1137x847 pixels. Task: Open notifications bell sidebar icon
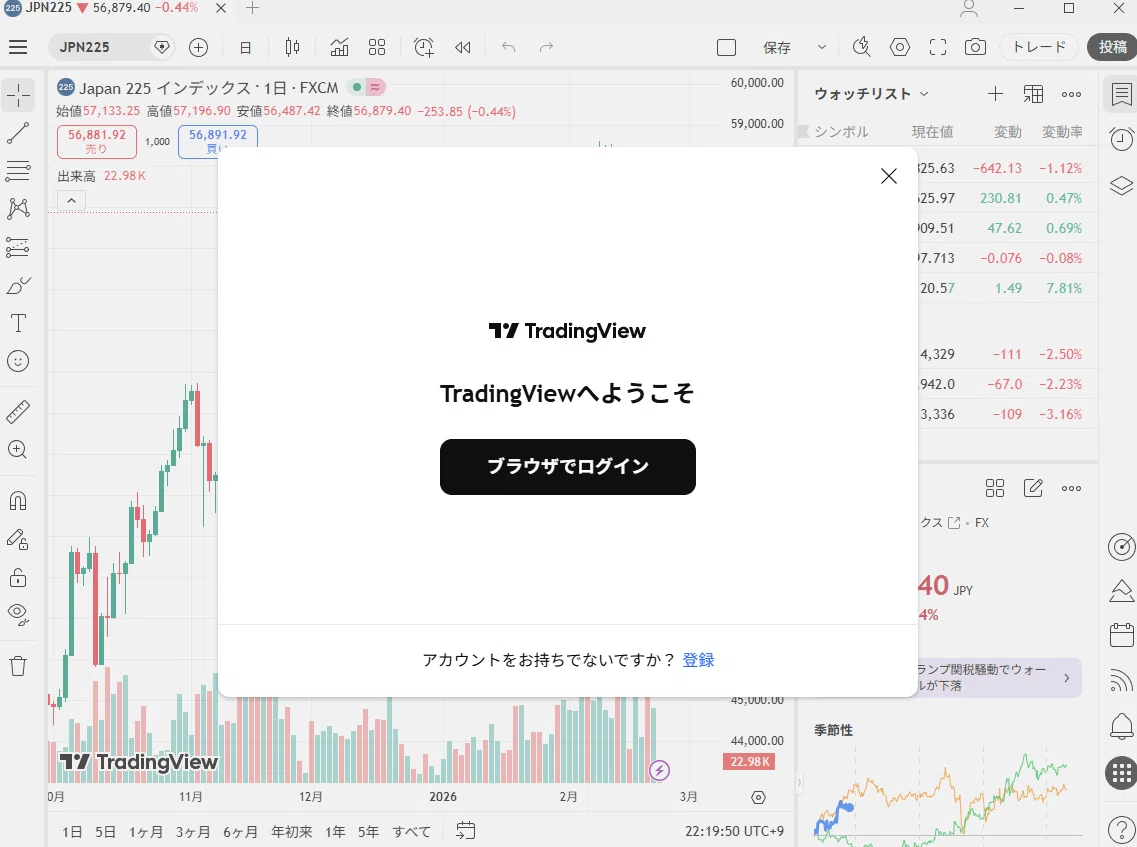[x=1121, y=726]
